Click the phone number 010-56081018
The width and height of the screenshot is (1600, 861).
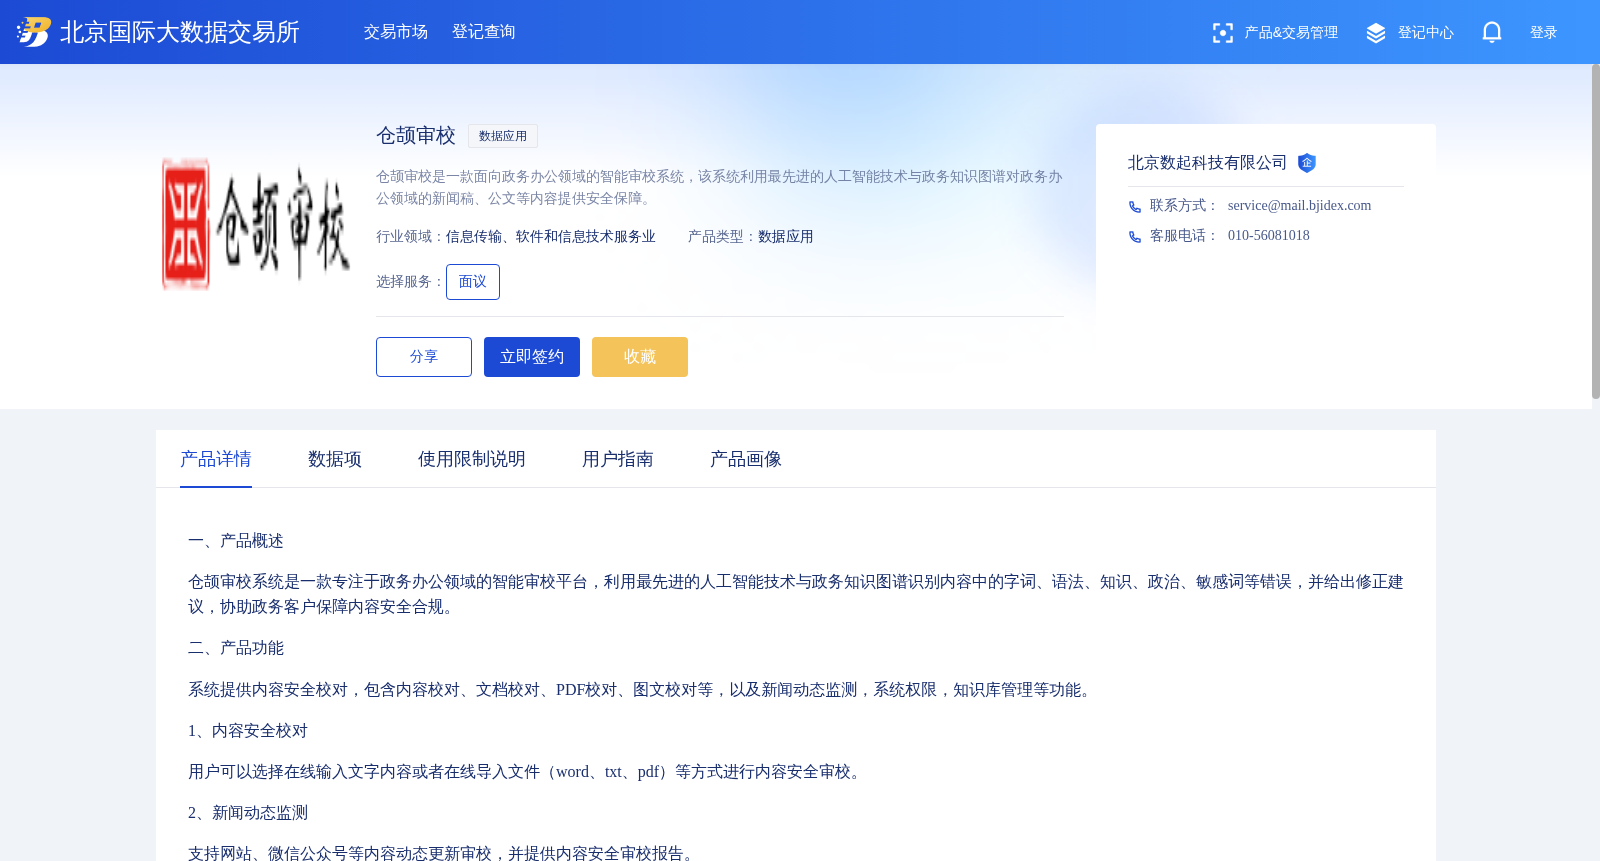coord(1269,236)
